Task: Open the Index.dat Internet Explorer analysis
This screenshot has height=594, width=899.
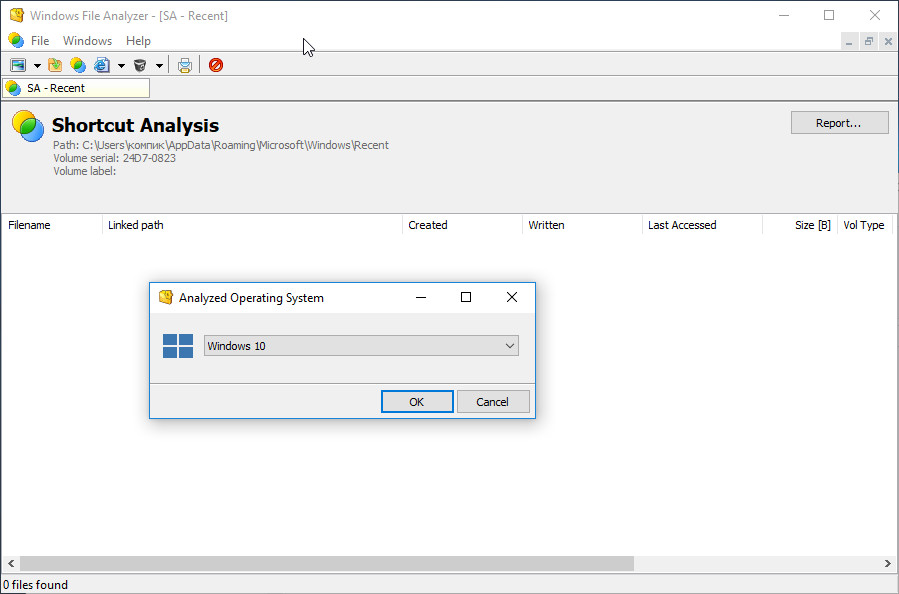Action: click(102, 65)
